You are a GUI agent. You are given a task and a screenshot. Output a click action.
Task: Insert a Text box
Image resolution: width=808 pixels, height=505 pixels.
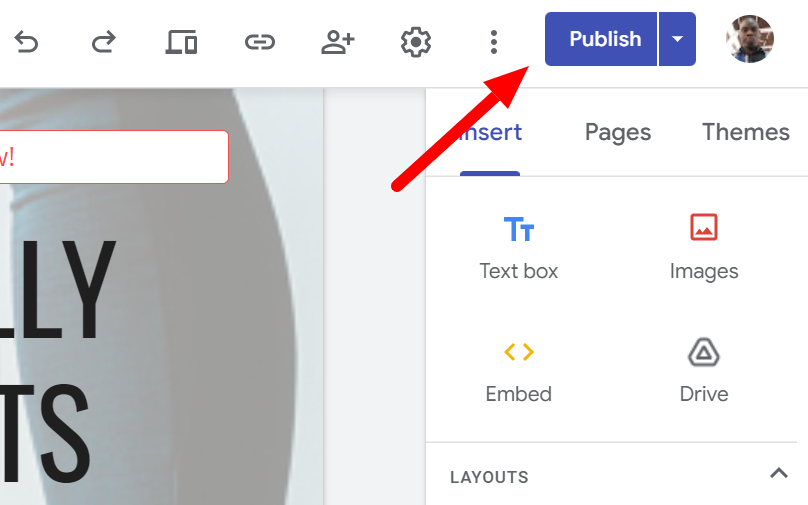tap(519, 248)
